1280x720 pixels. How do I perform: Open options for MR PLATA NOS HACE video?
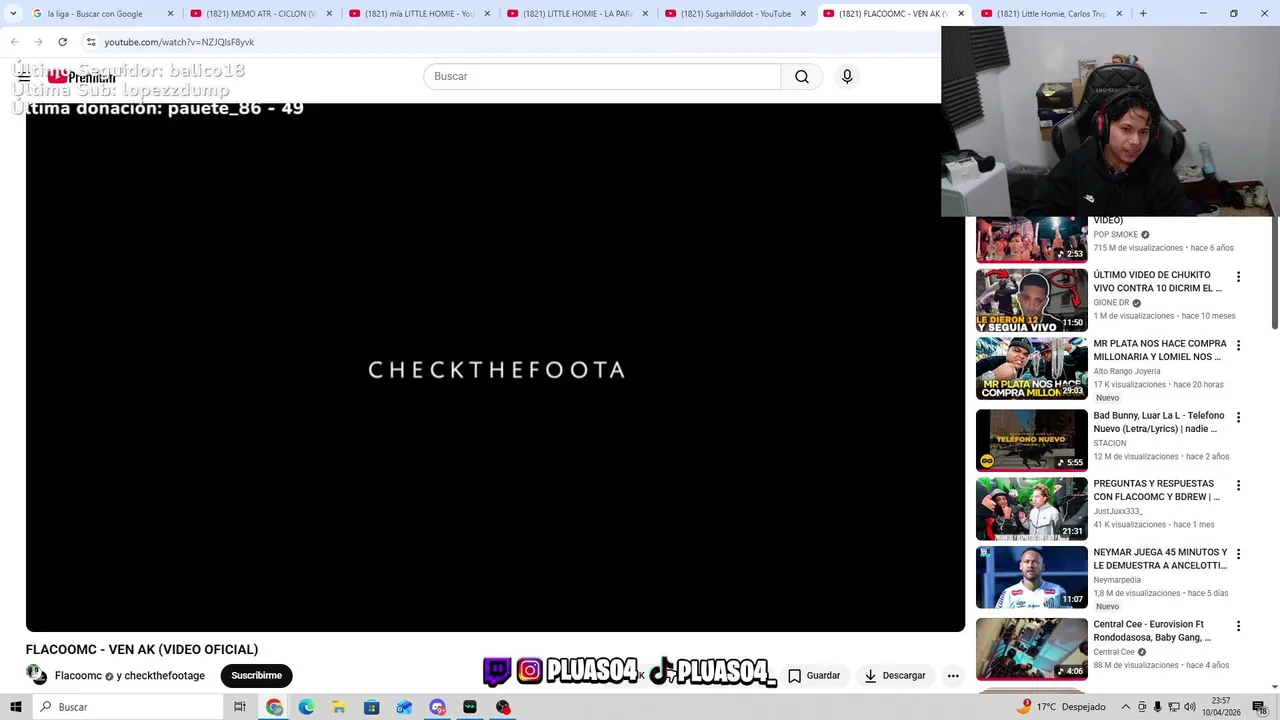pos(1238,345)
